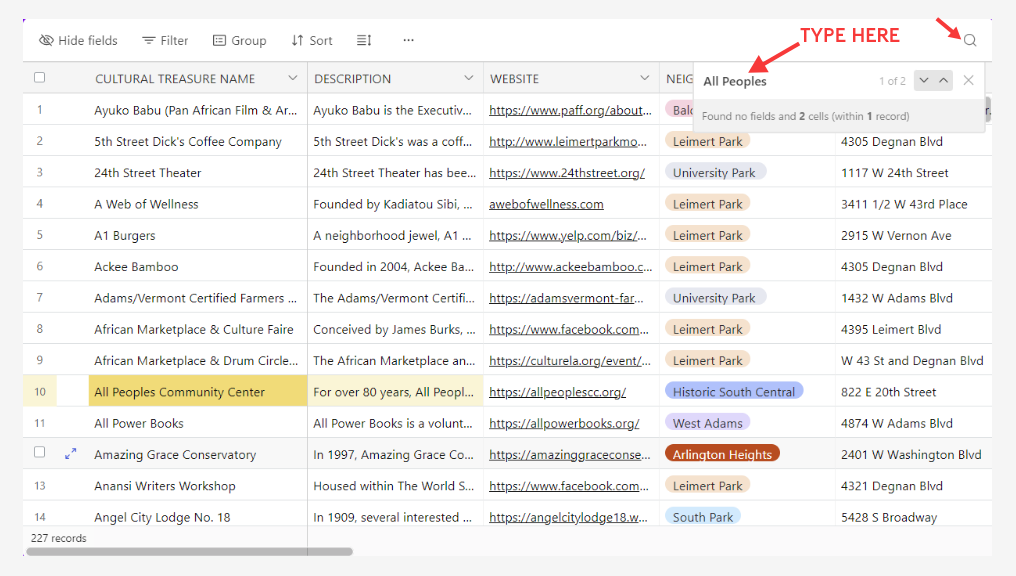
Task: Select All Peoples Community Center cell
Action: 198,391
